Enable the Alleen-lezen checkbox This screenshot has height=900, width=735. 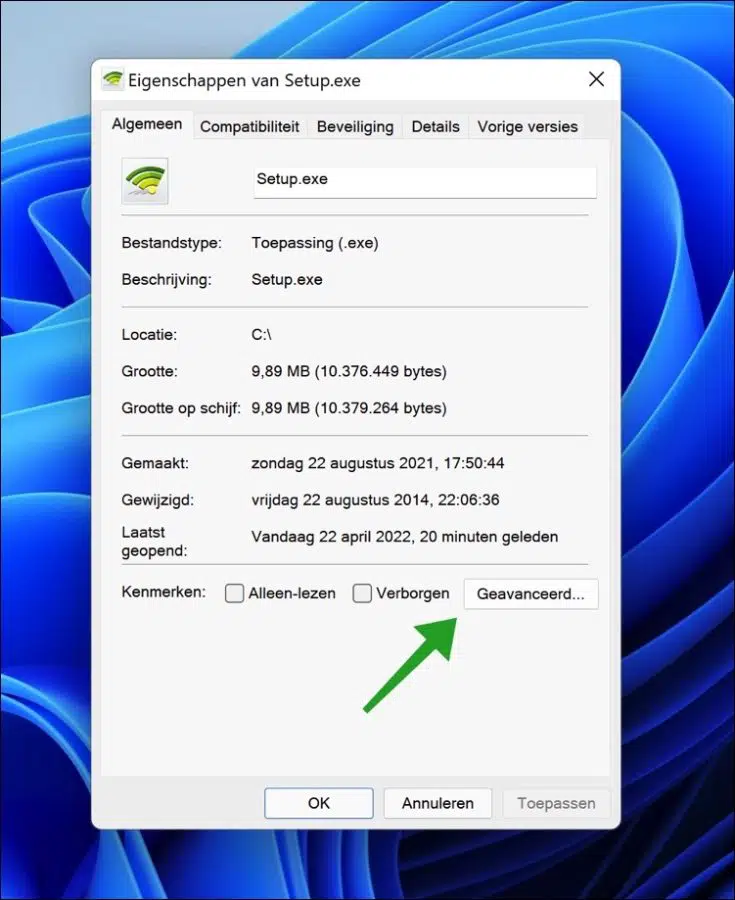pos(234,593)
